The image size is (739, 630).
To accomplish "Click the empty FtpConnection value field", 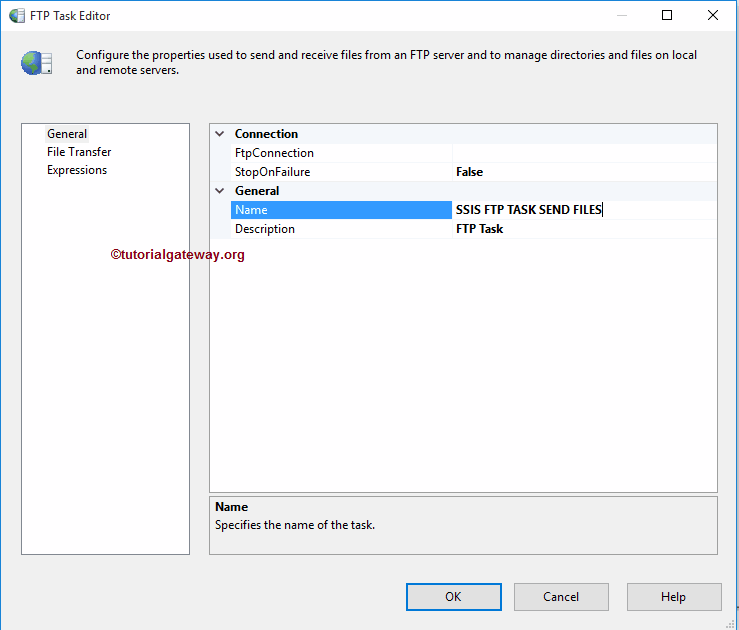I will pyautogui.click(x=584, y=153).
